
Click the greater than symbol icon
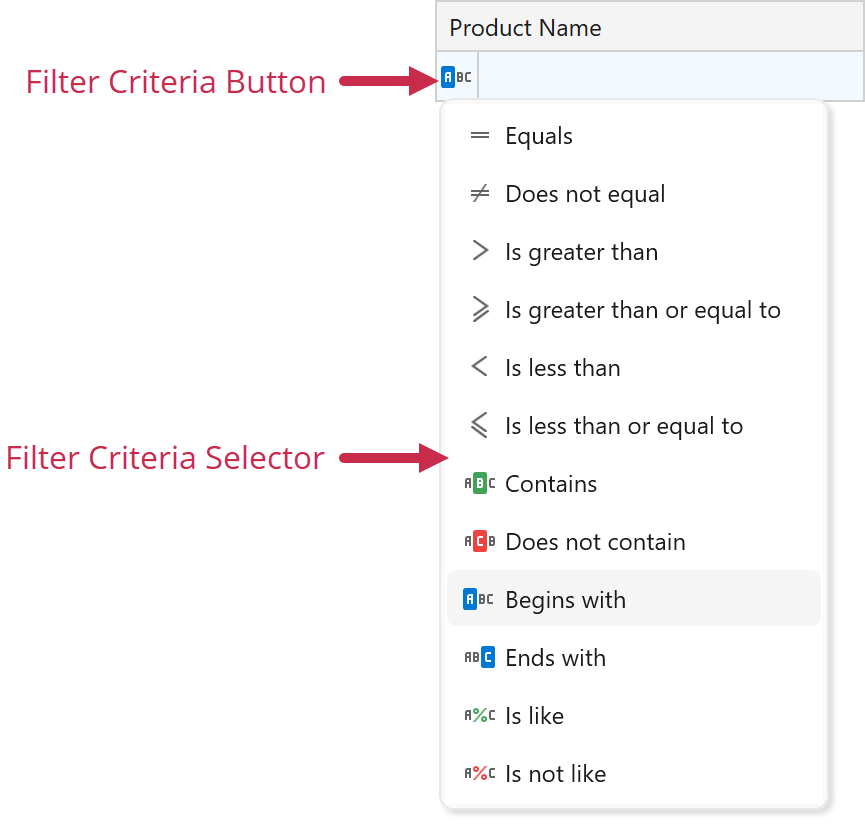[x=480, y=252]
